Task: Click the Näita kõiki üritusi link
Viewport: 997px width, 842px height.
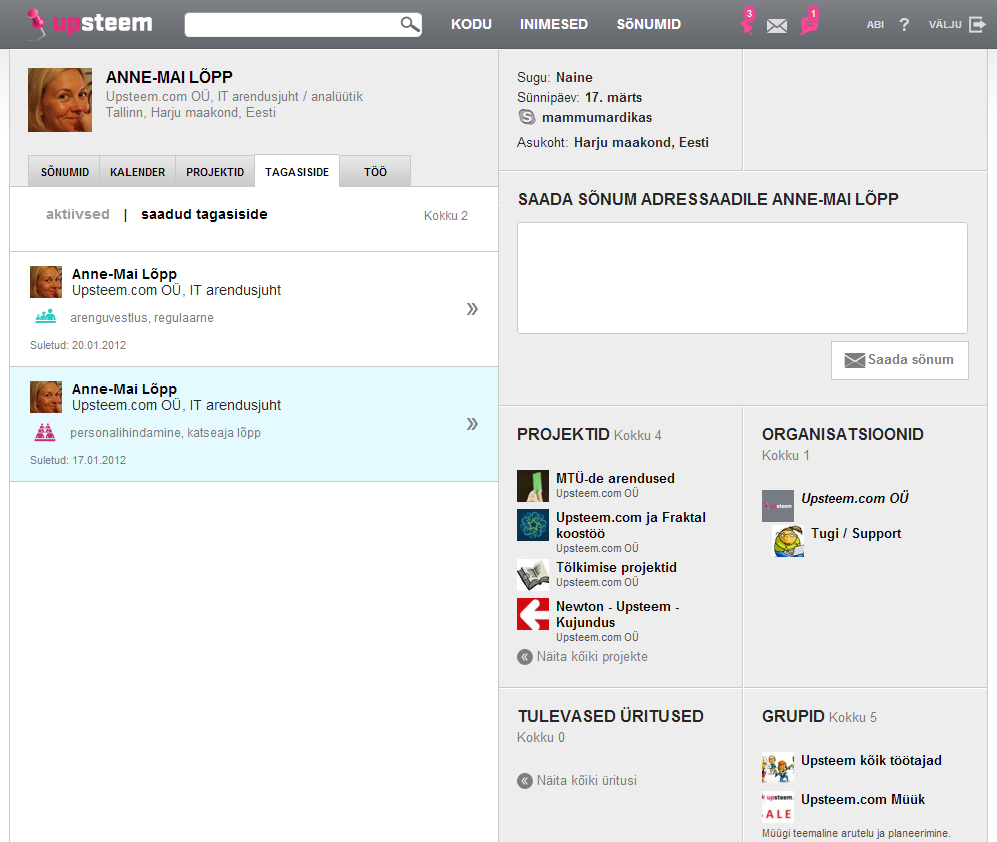Action: click(587, 781)
